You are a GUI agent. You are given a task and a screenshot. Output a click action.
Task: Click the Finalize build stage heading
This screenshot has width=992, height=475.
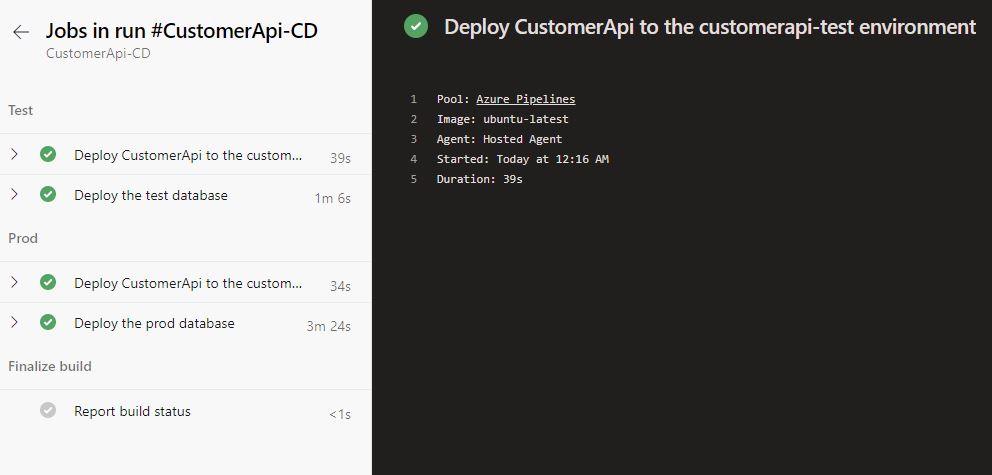pyautogui.click(x=50, y=366)
